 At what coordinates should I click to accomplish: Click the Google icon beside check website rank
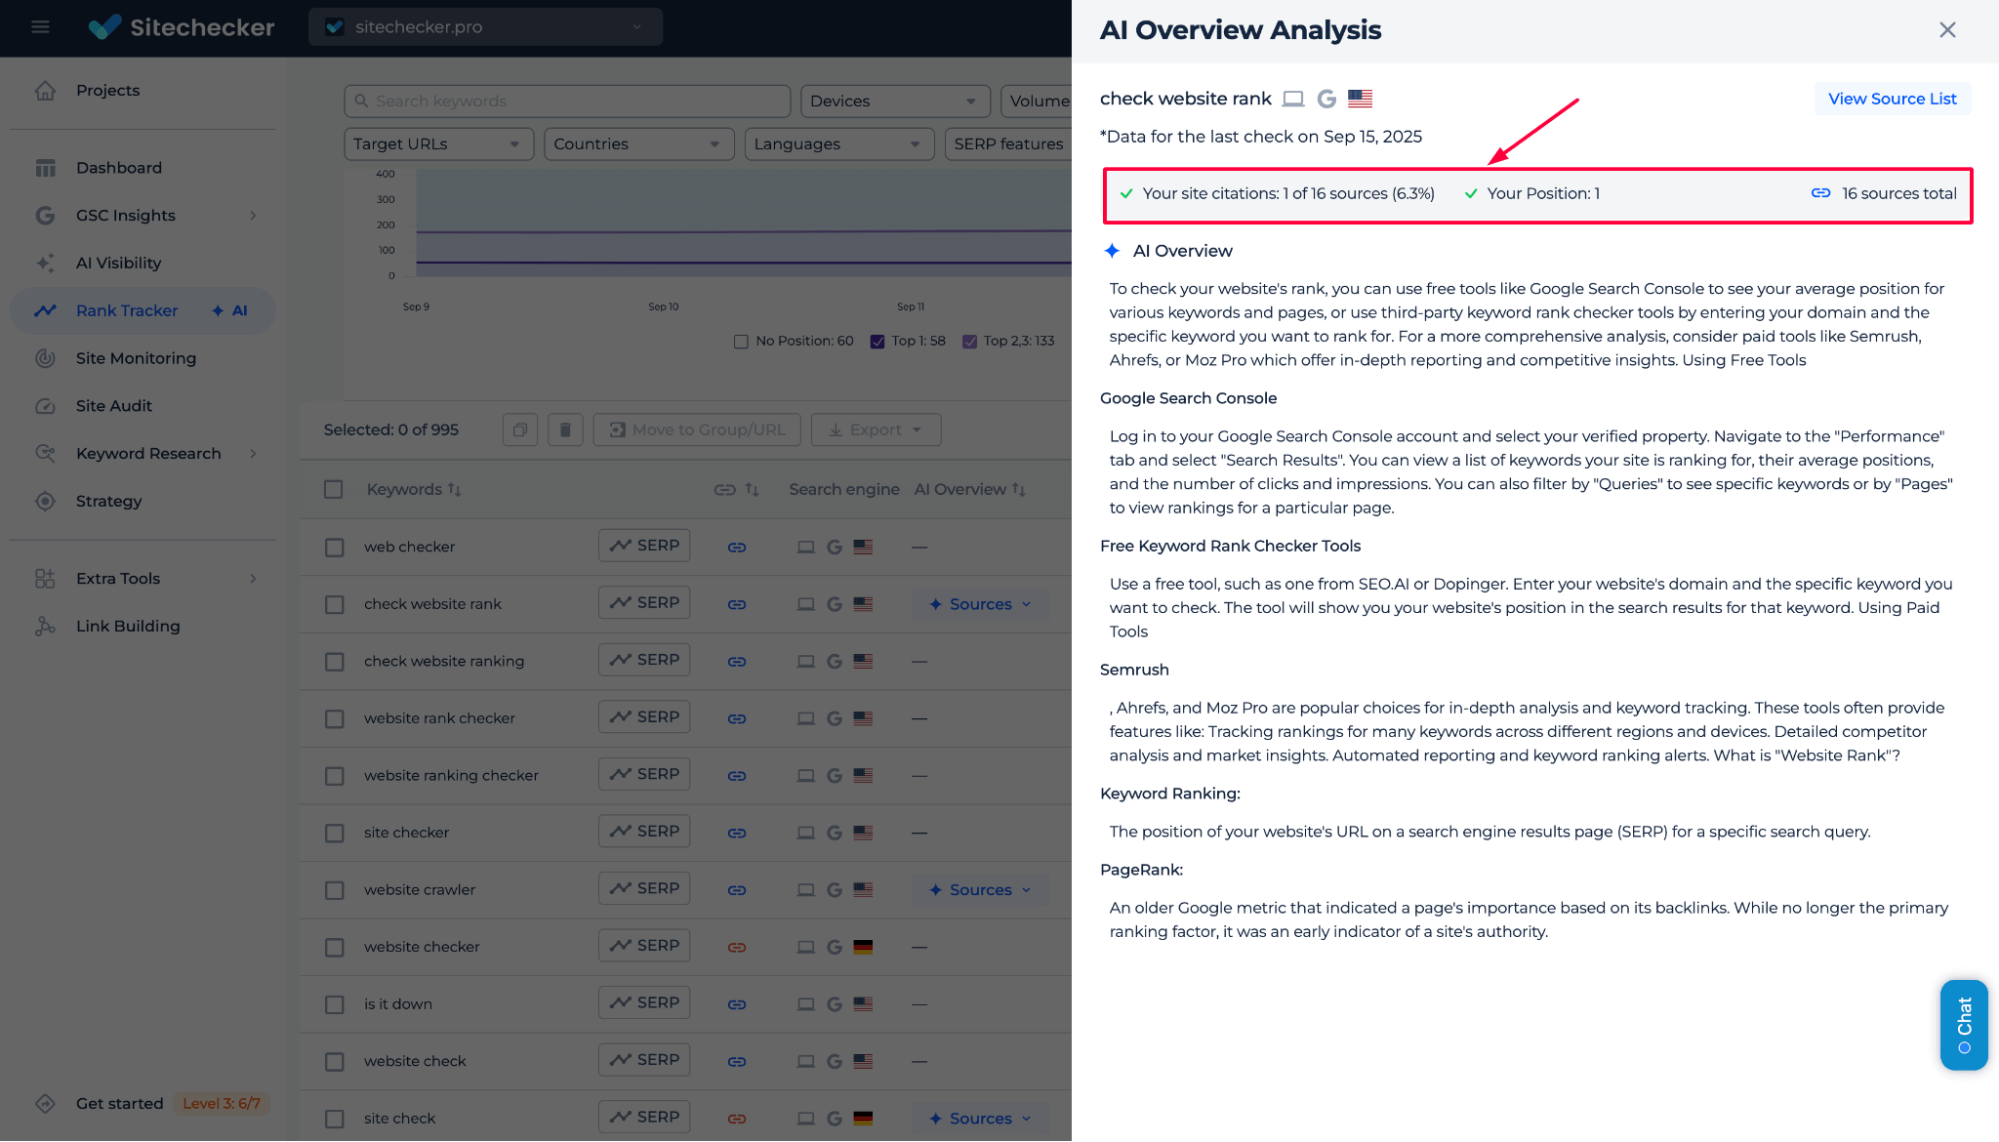(1326, 98)
